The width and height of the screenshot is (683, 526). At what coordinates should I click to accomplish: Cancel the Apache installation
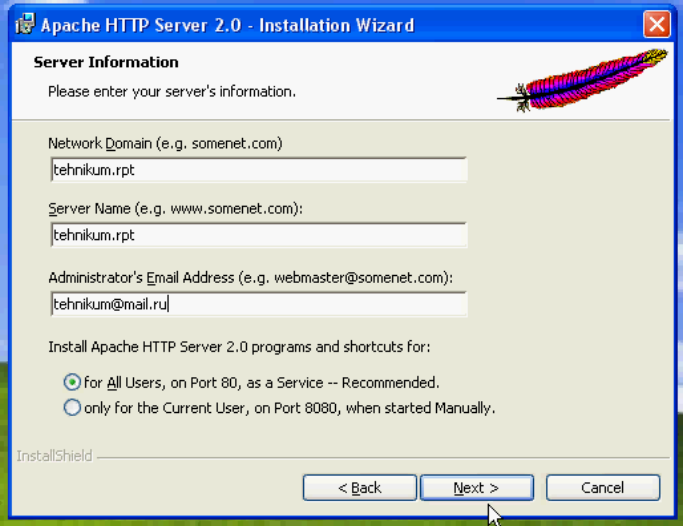coord(603,488)
